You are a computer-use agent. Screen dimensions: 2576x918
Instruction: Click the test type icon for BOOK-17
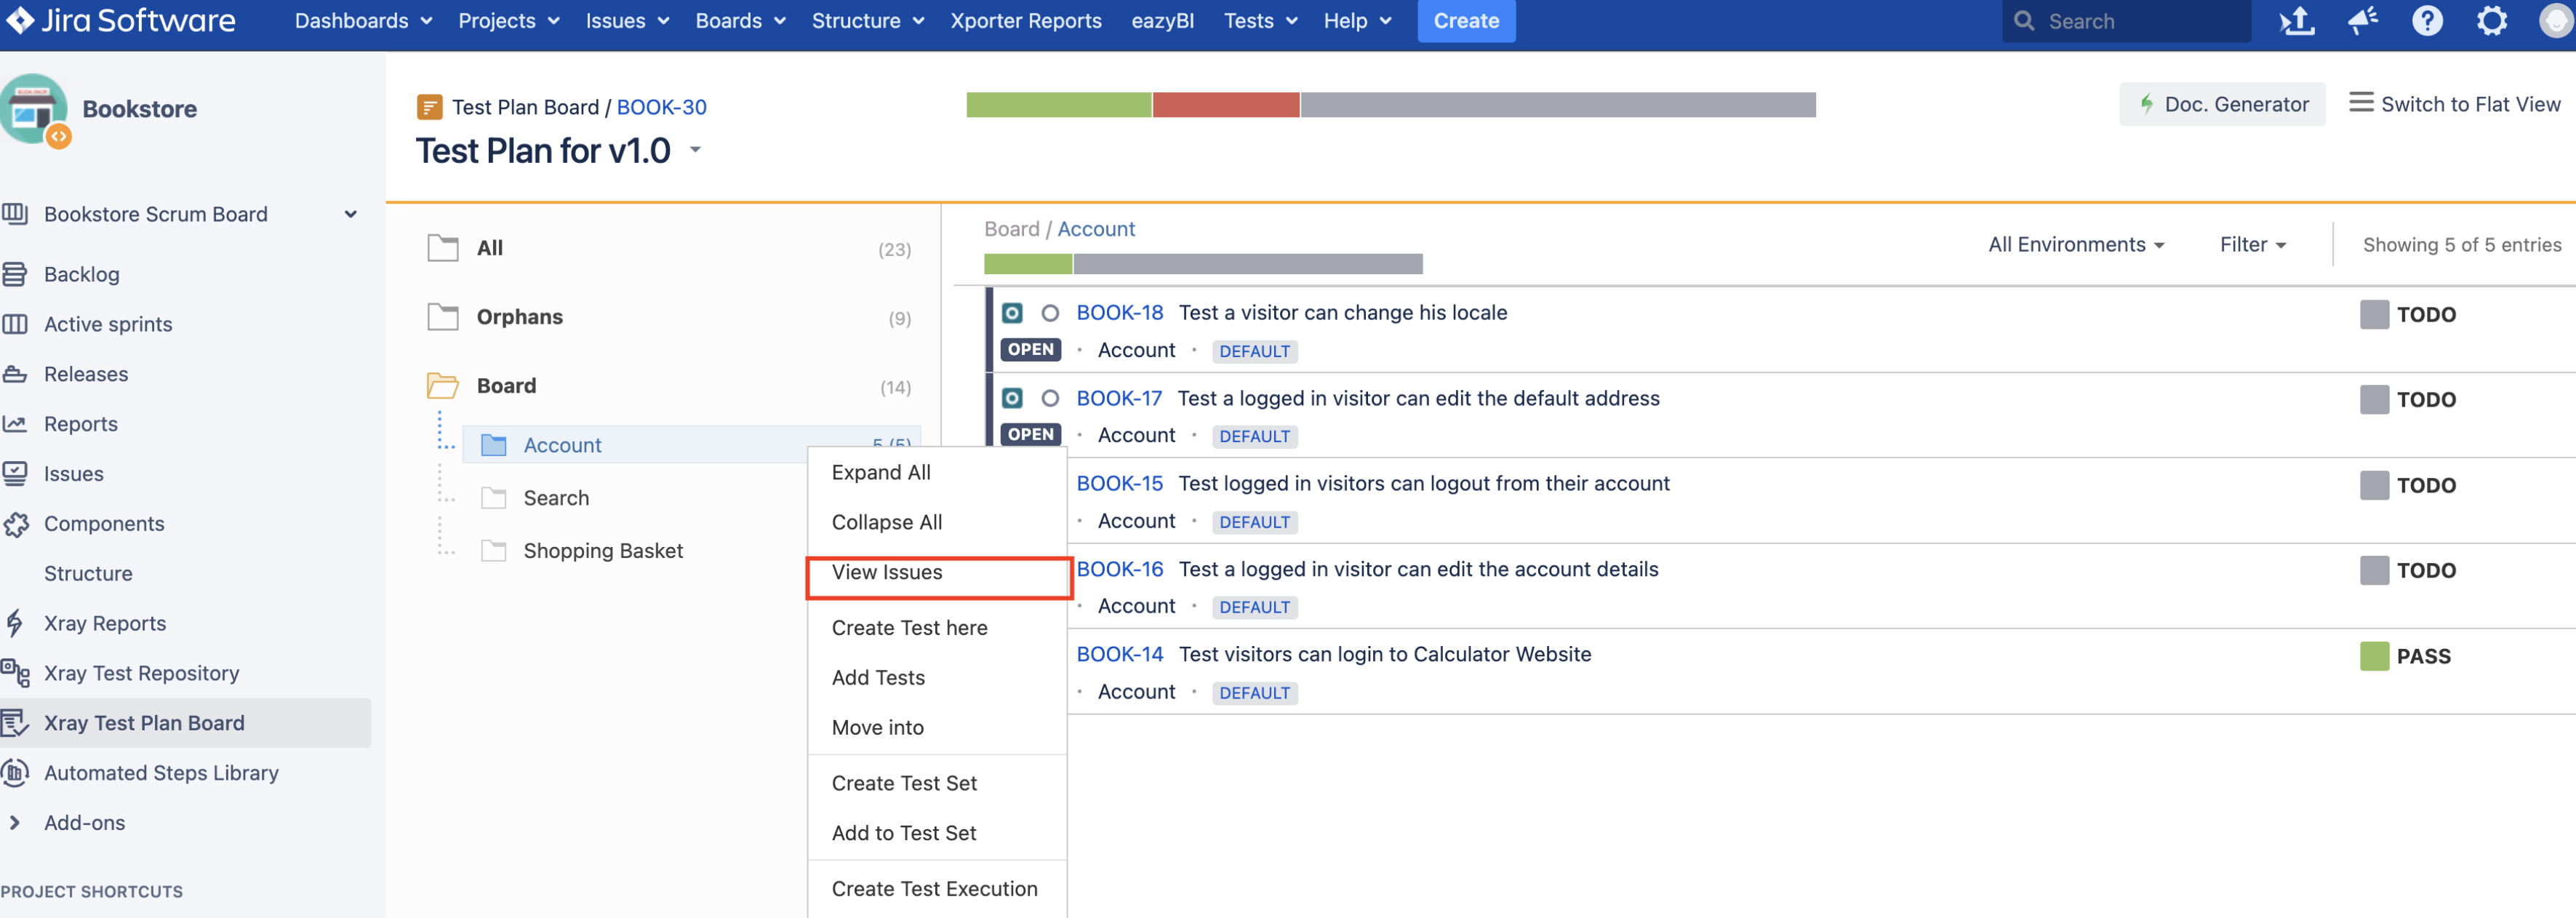click(1012, 399)
